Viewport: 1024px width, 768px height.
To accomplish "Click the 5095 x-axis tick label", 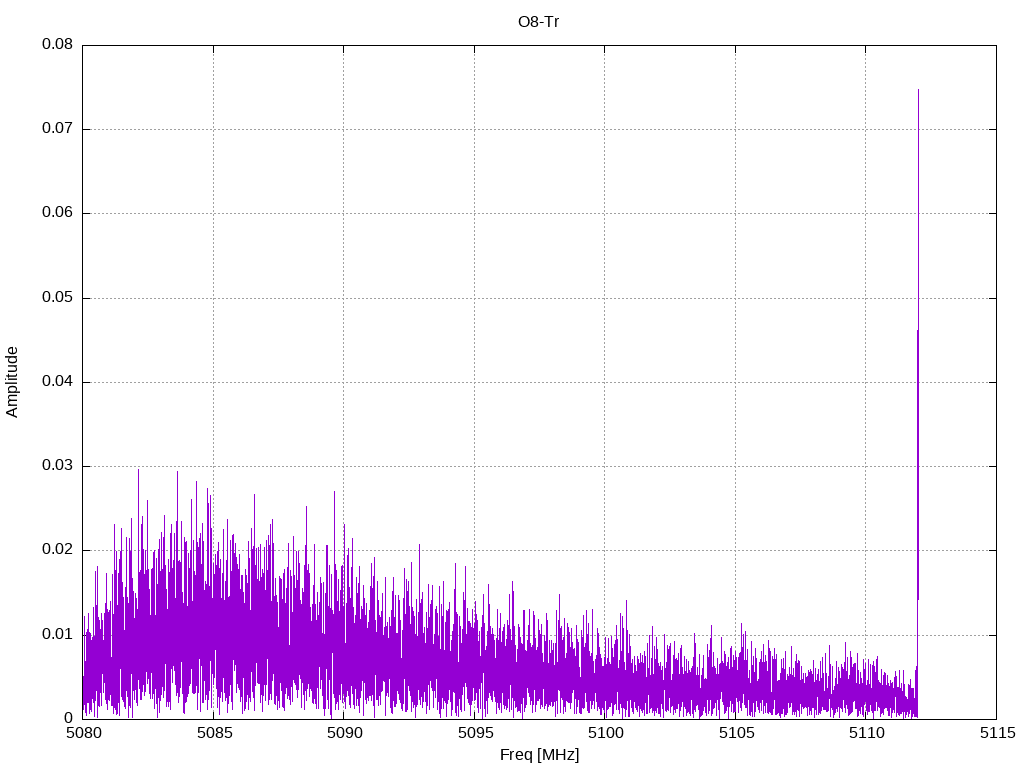I will click(474, 734).
